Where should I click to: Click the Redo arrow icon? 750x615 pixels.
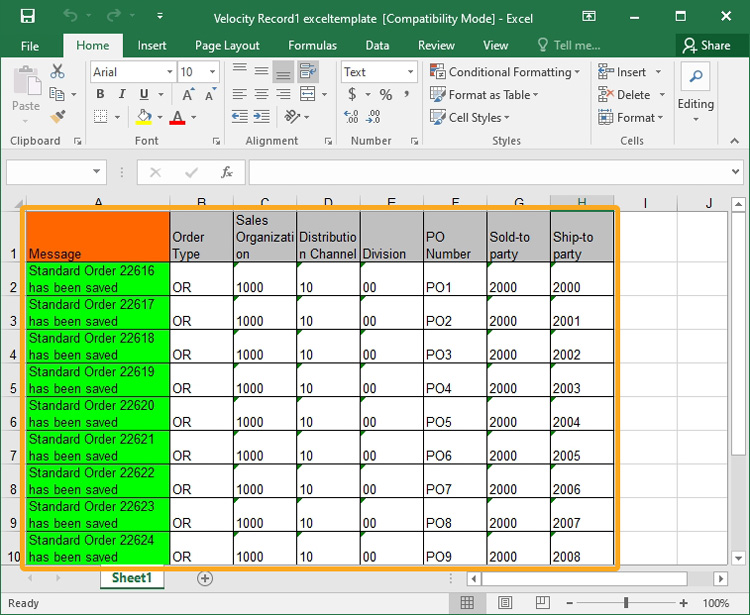pyautogui.click(x=113, y=16)
